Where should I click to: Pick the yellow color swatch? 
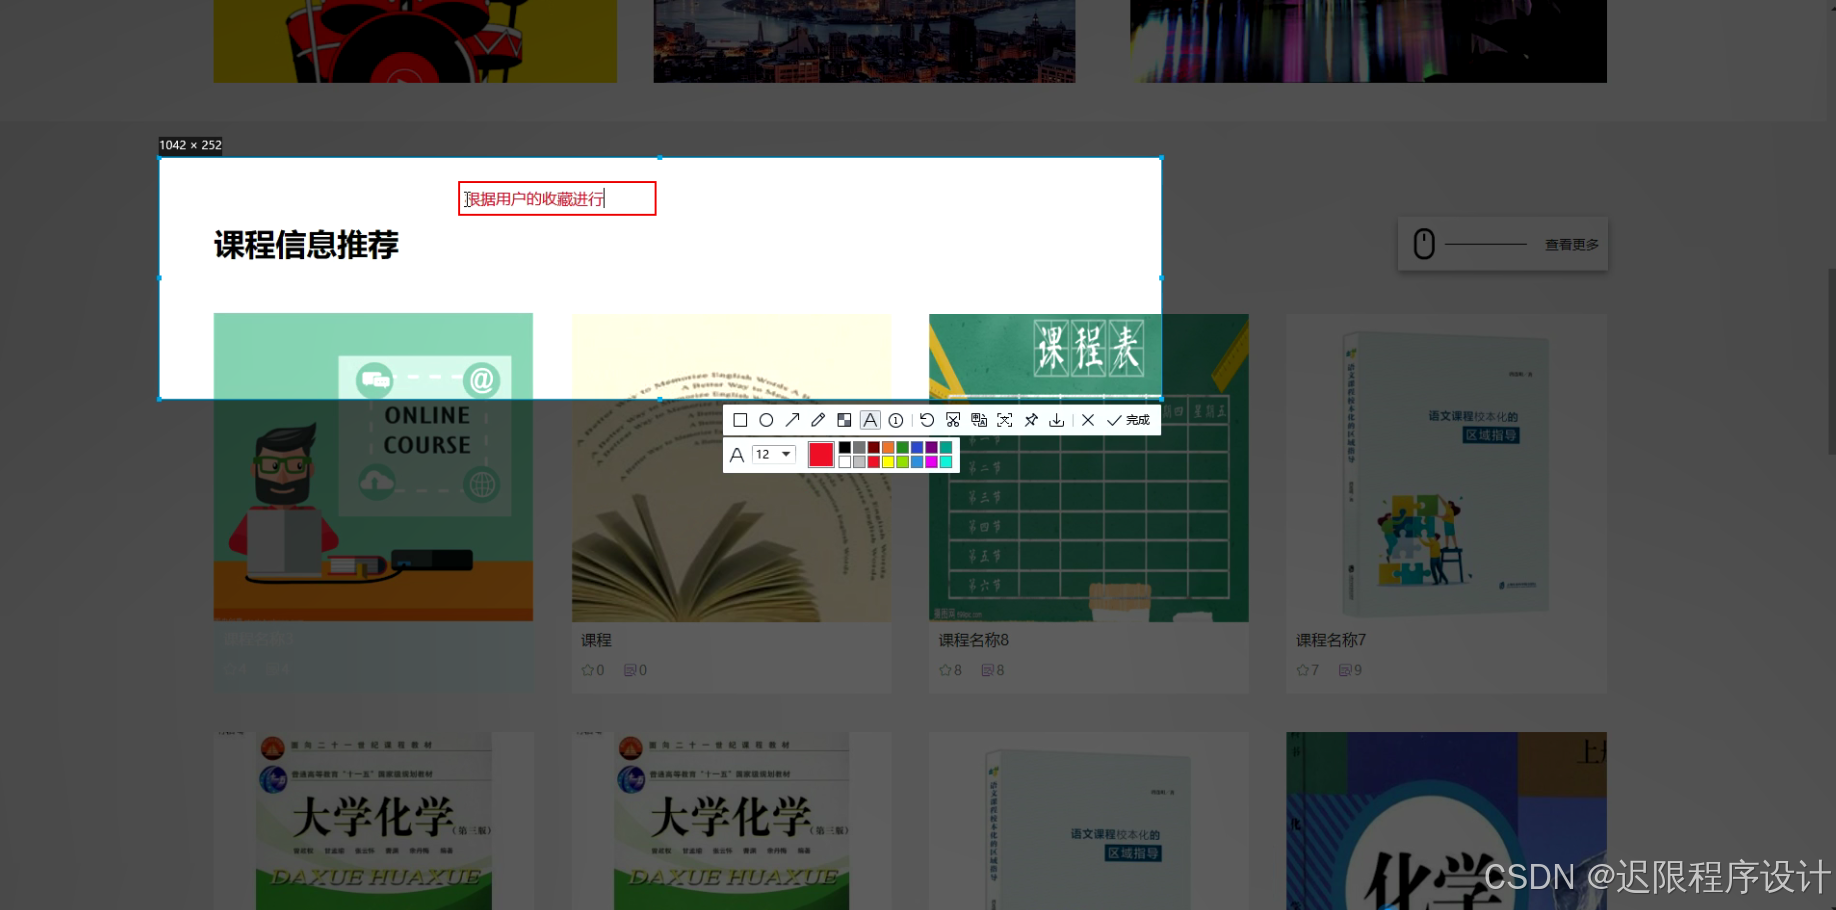888,461
